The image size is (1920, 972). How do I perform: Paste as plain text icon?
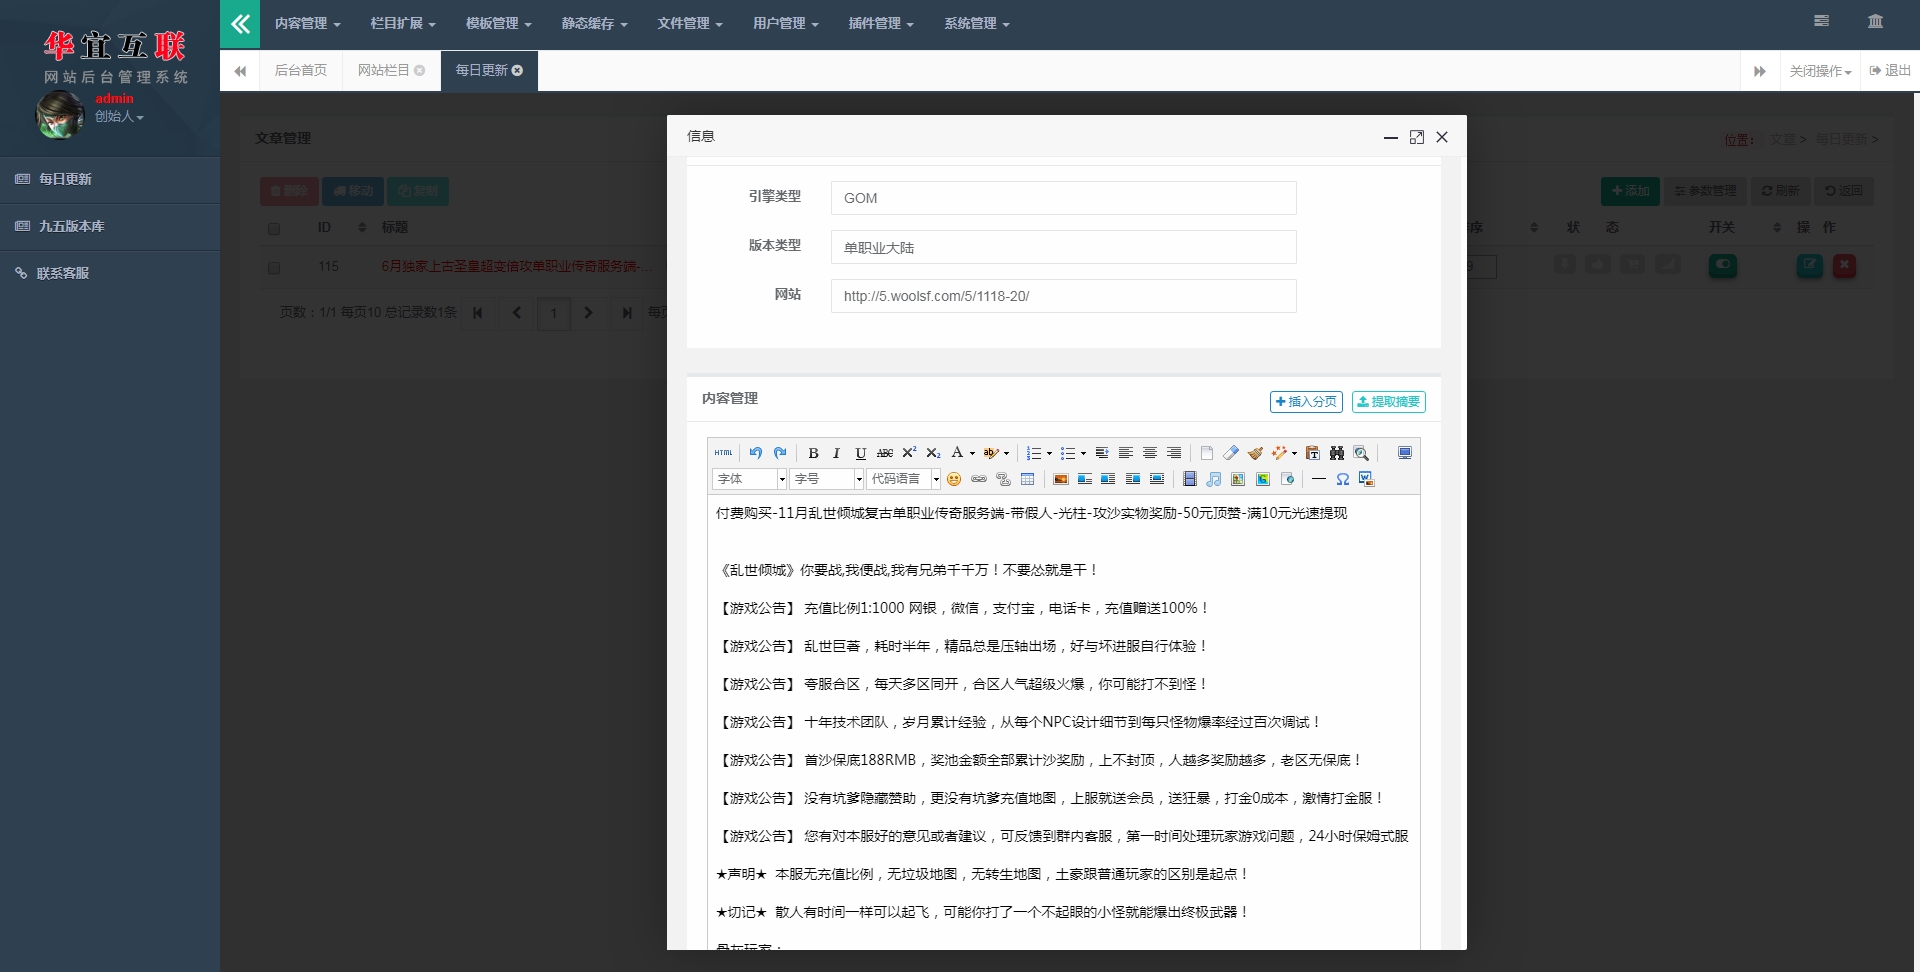pos(1312,453)
